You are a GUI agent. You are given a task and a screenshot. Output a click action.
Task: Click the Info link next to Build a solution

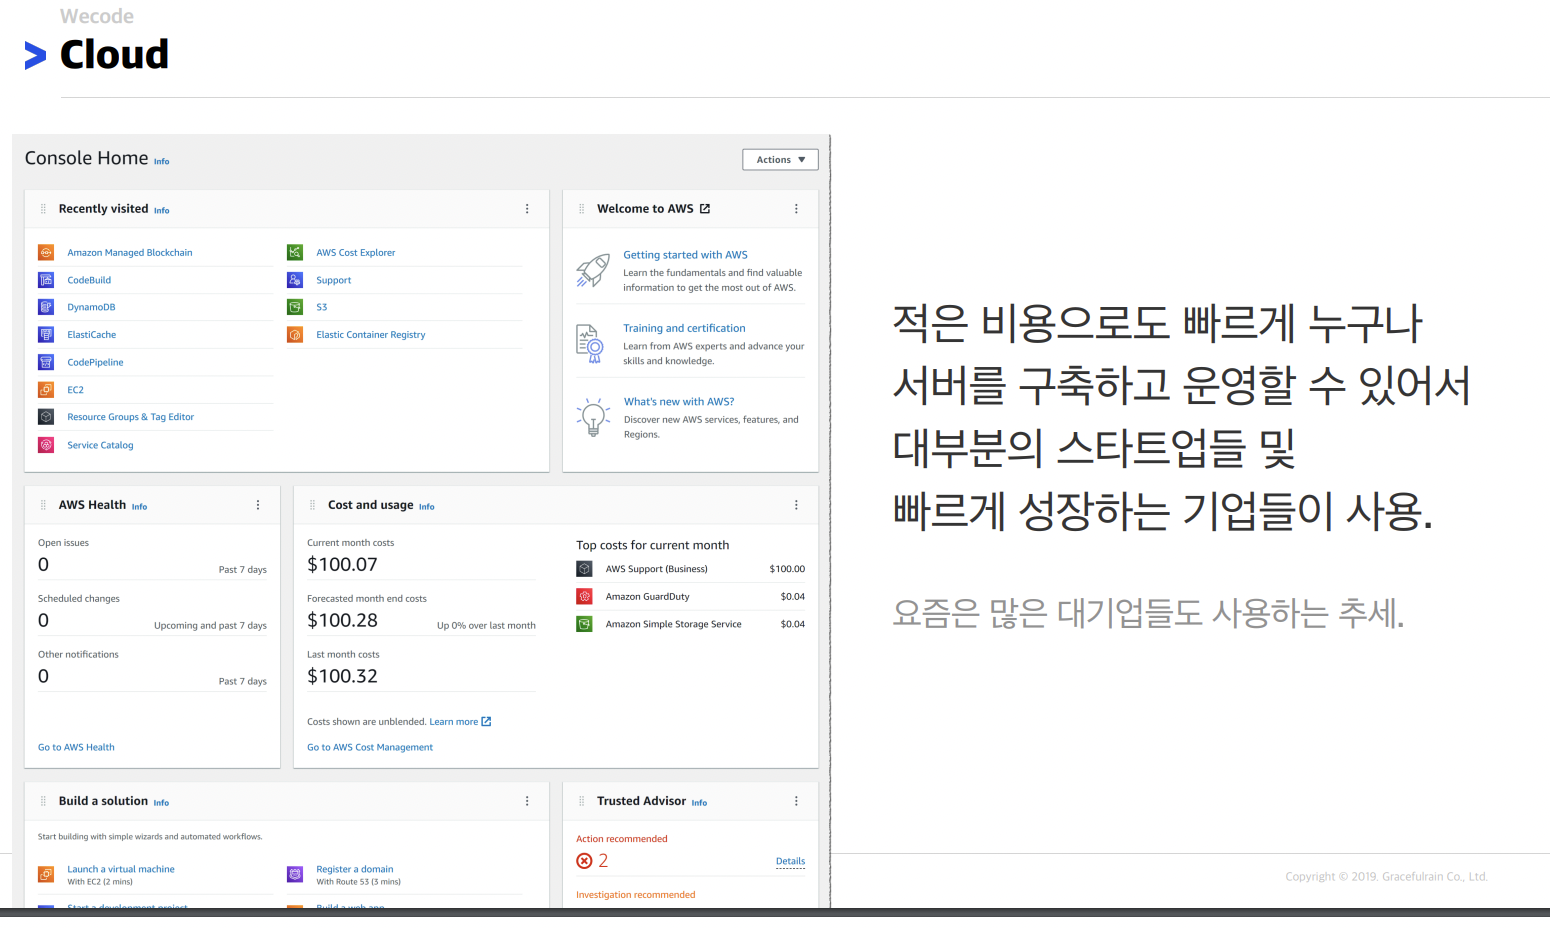(x=161, y=802)
